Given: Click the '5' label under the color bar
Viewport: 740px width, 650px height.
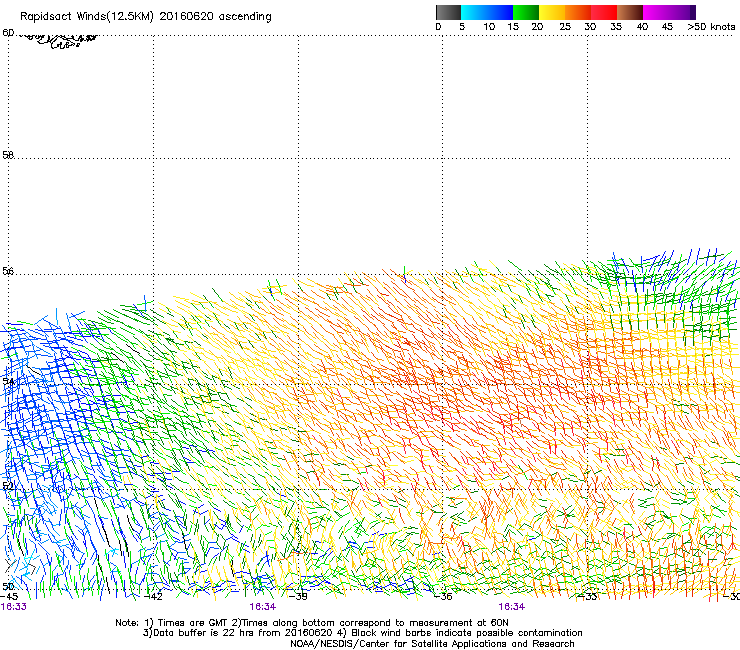Looking at the screenshot, I should point(462,27).
